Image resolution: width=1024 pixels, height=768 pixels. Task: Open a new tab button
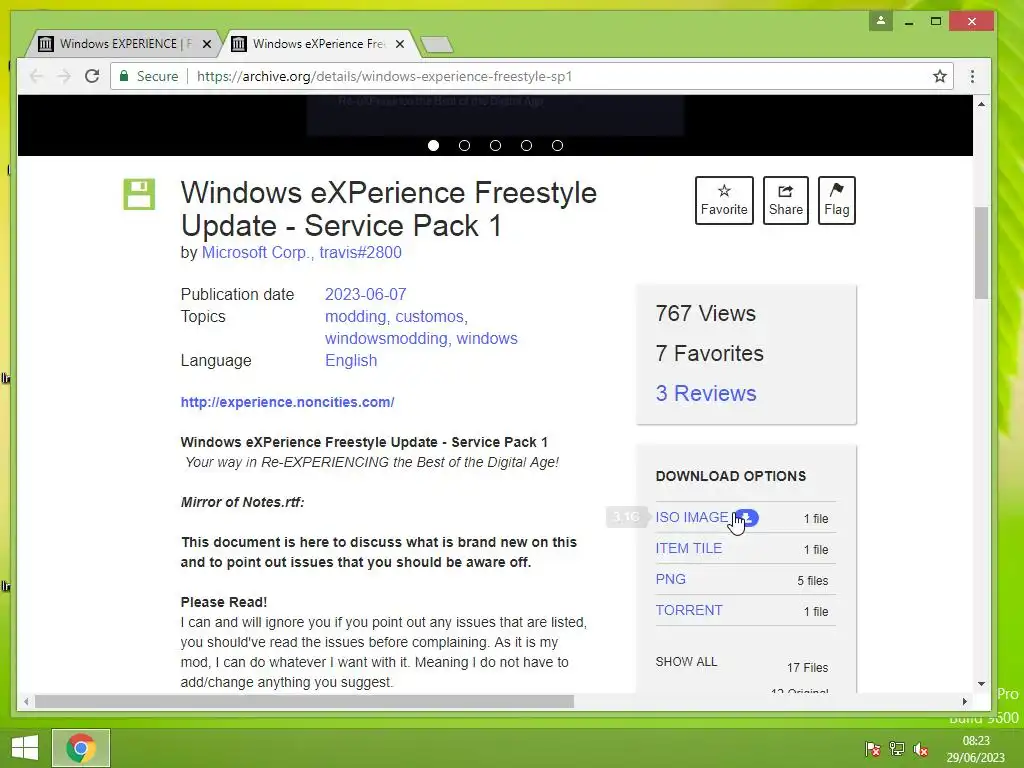click(437, 44)
